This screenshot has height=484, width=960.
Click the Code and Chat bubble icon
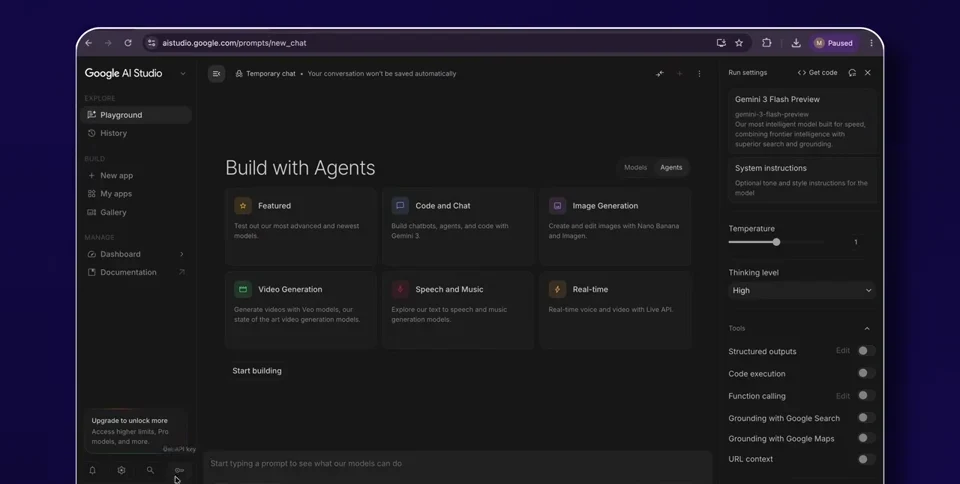coord(400,206)
